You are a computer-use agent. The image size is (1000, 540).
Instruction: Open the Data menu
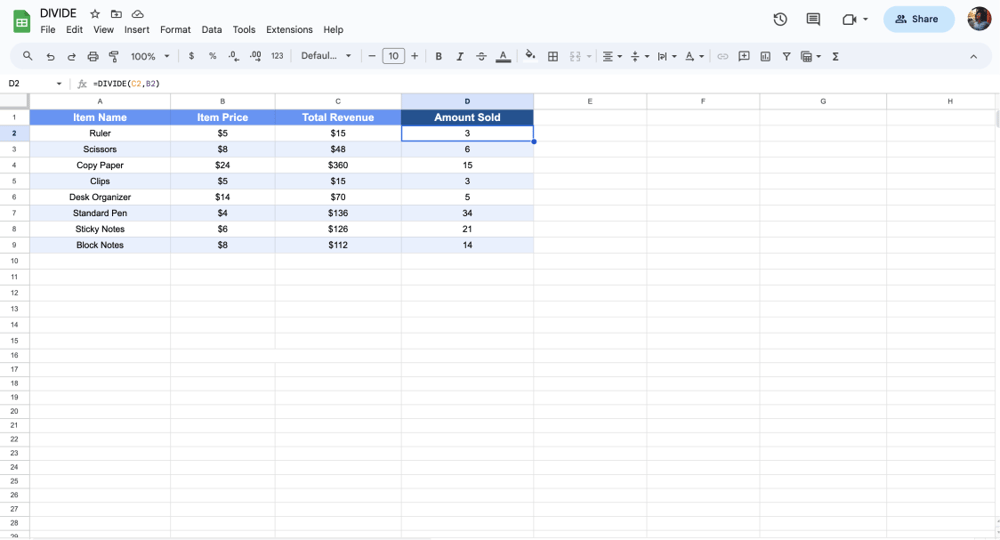pos(211,30)
